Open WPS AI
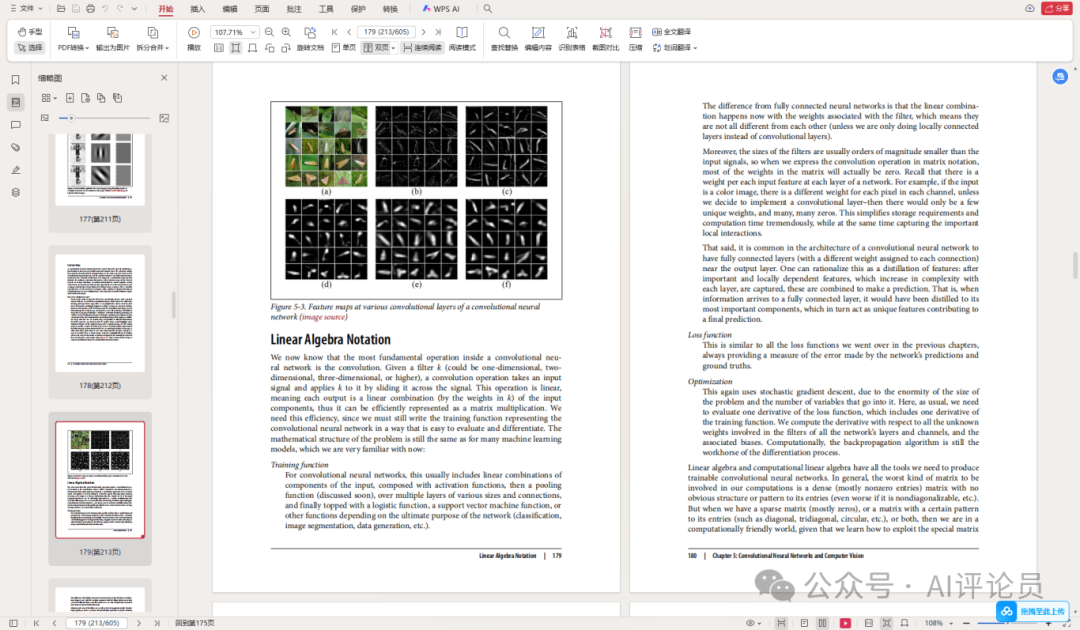The width and height of the screenshot is (1080, 630). pyautogui.click(x=441, y=9)
